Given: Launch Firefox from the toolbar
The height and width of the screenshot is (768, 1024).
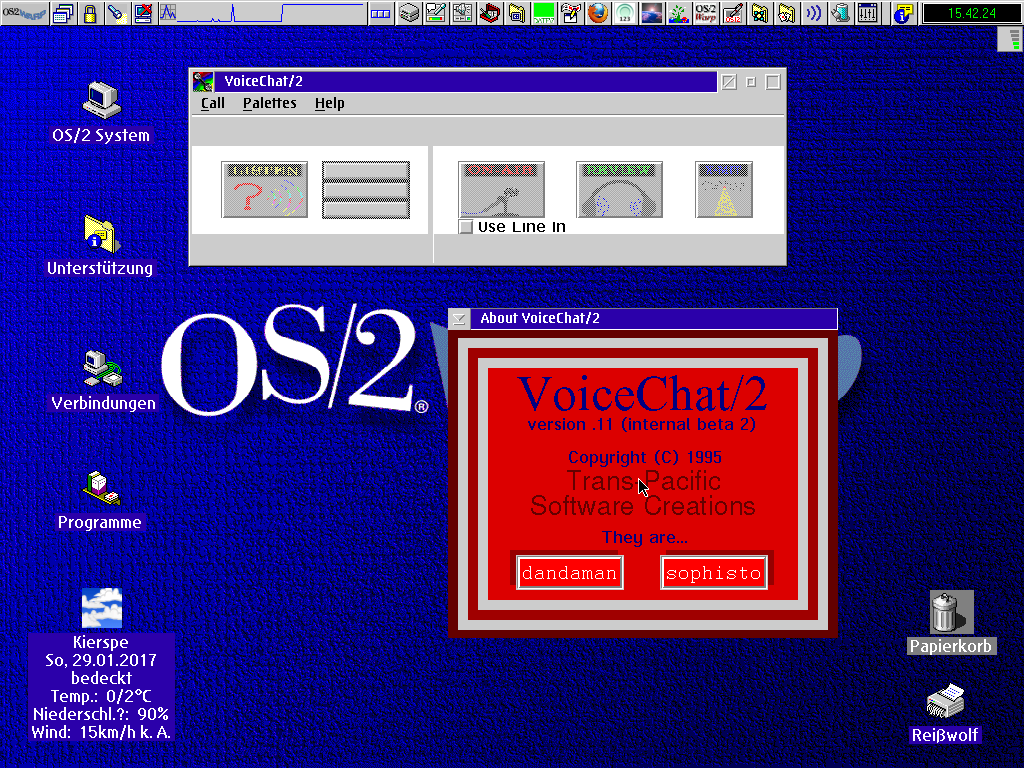Looking at the screenshot, I should coord(598,13).
